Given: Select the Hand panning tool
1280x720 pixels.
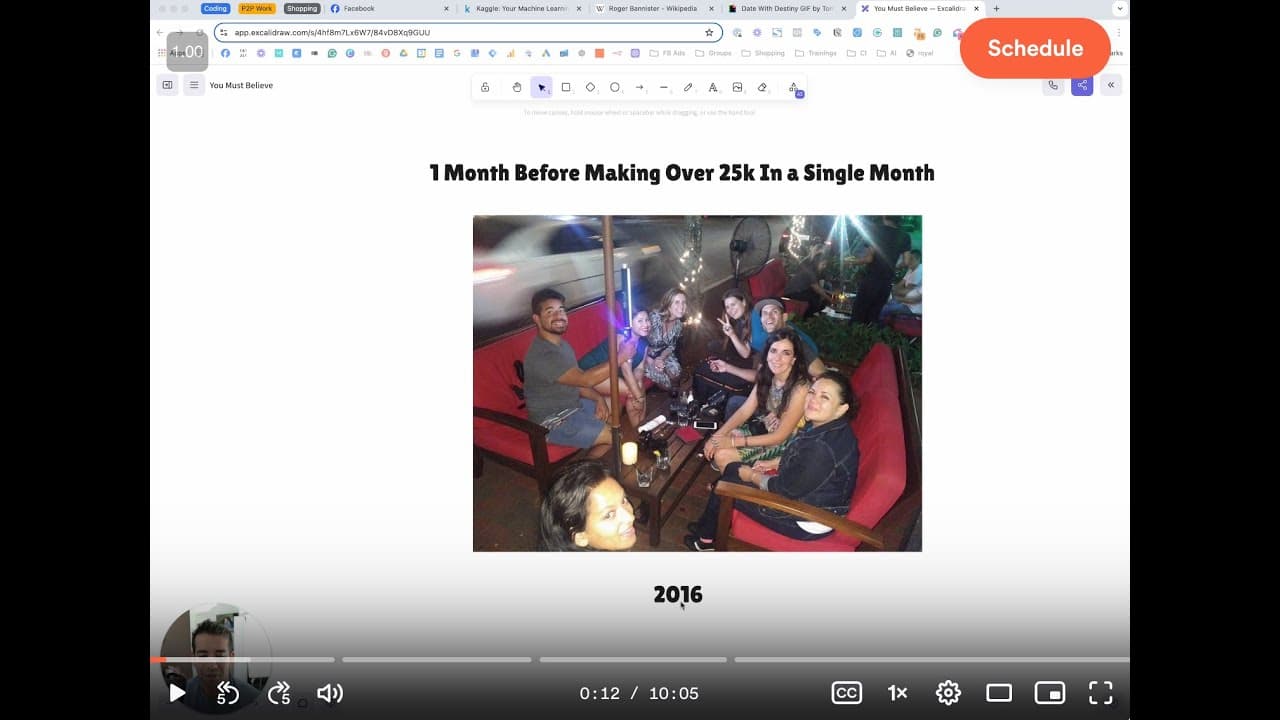Looking at the screenshot, I should (517, 87).
